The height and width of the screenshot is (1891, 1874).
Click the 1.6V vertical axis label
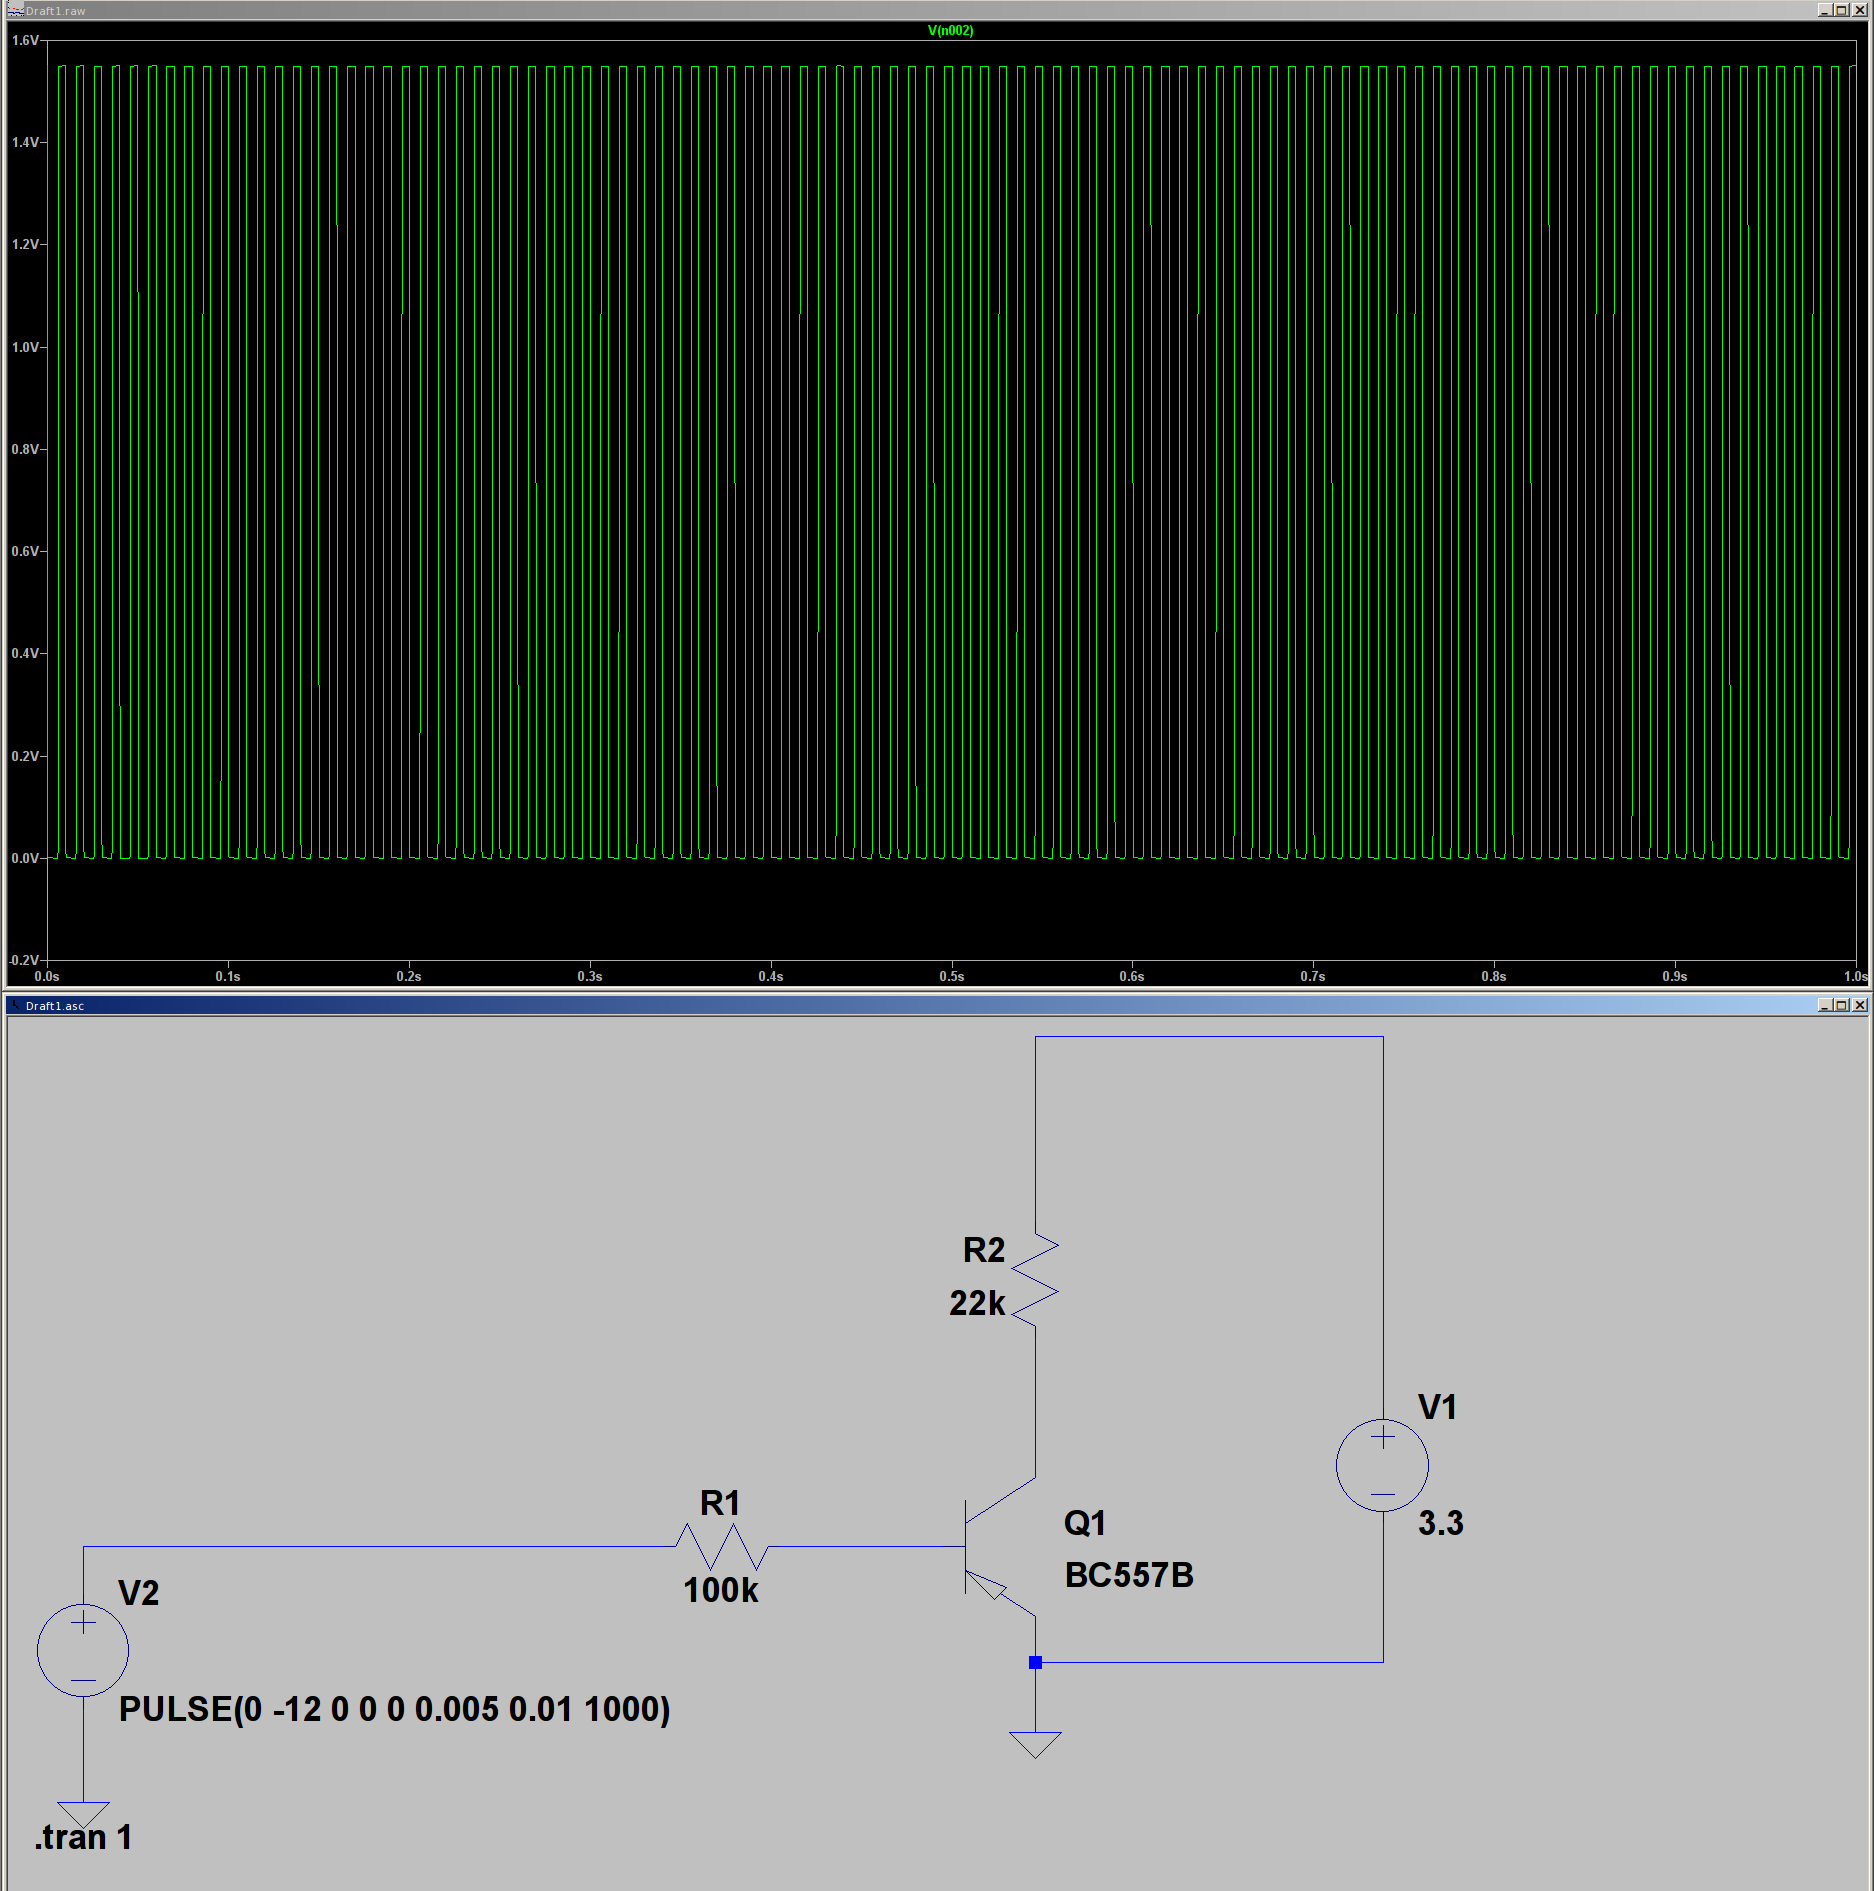tap(25, 40)
